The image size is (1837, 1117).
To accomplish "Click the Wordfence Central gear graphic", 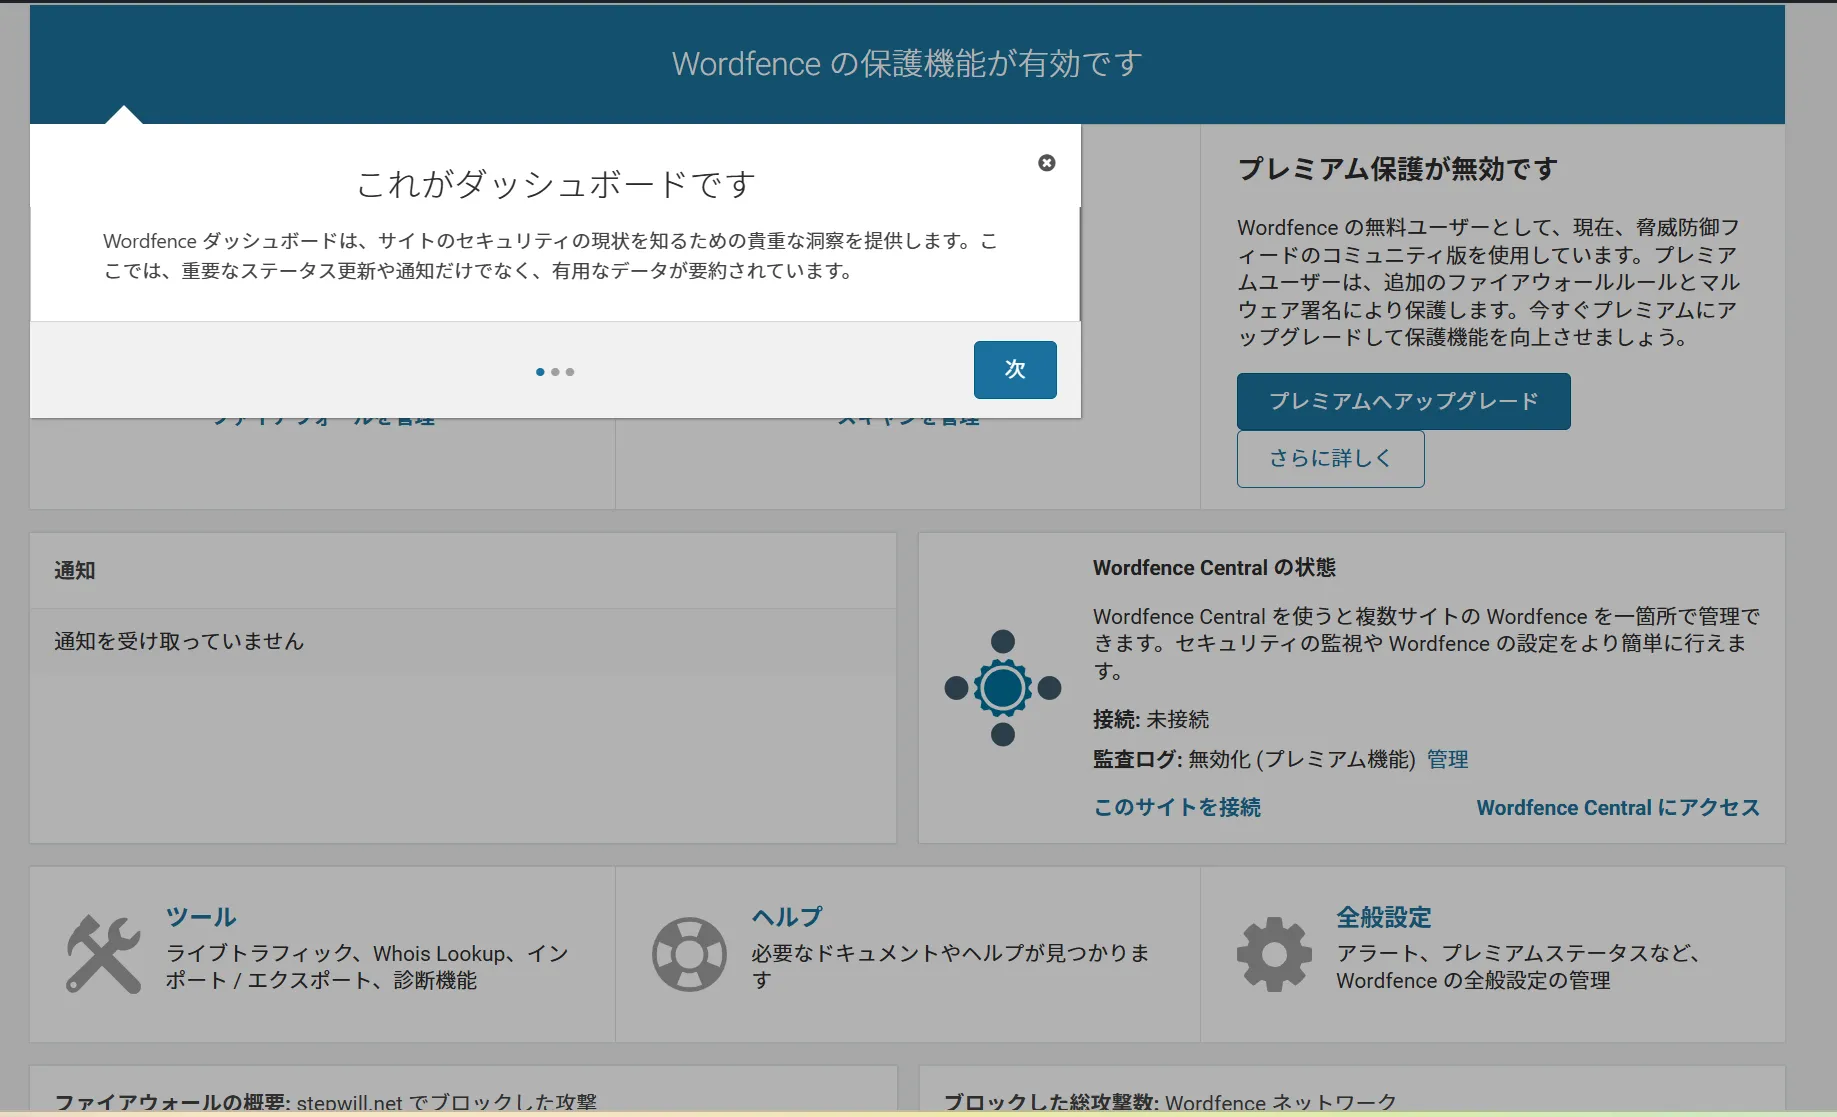I will coord(1002,687).
